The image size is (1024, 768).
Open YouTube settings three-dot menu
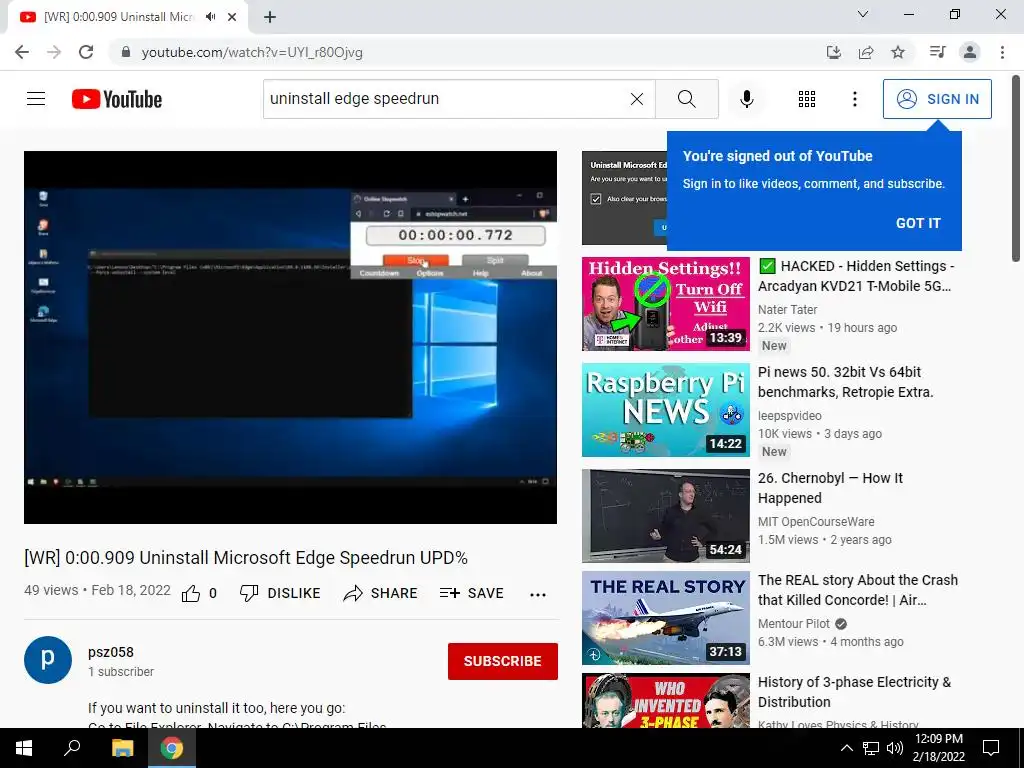[x=854, y=99]
